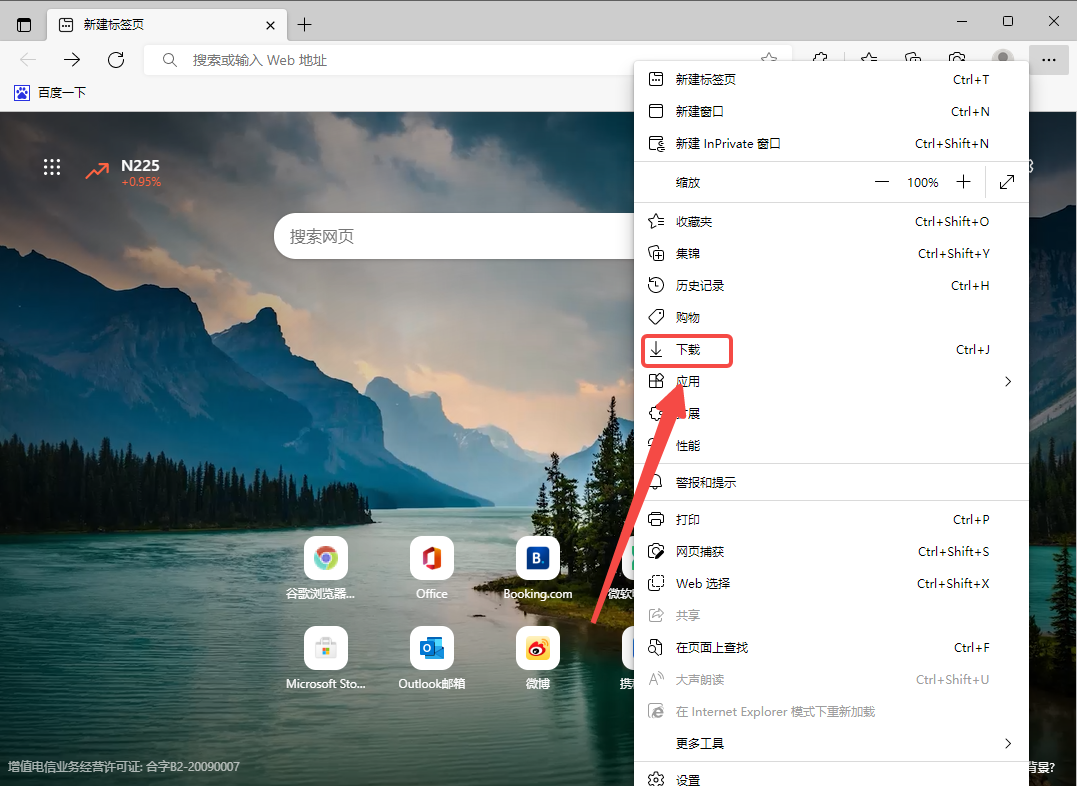The image size is (1077, 786).
Task: Expand the 应用 submenu arrow
Action: pos(1008,381)
